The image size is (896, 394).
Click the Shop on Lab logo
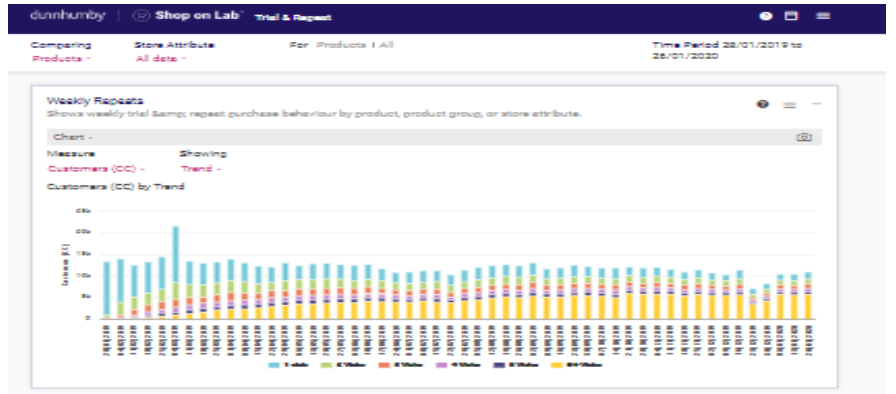[188, 16]
